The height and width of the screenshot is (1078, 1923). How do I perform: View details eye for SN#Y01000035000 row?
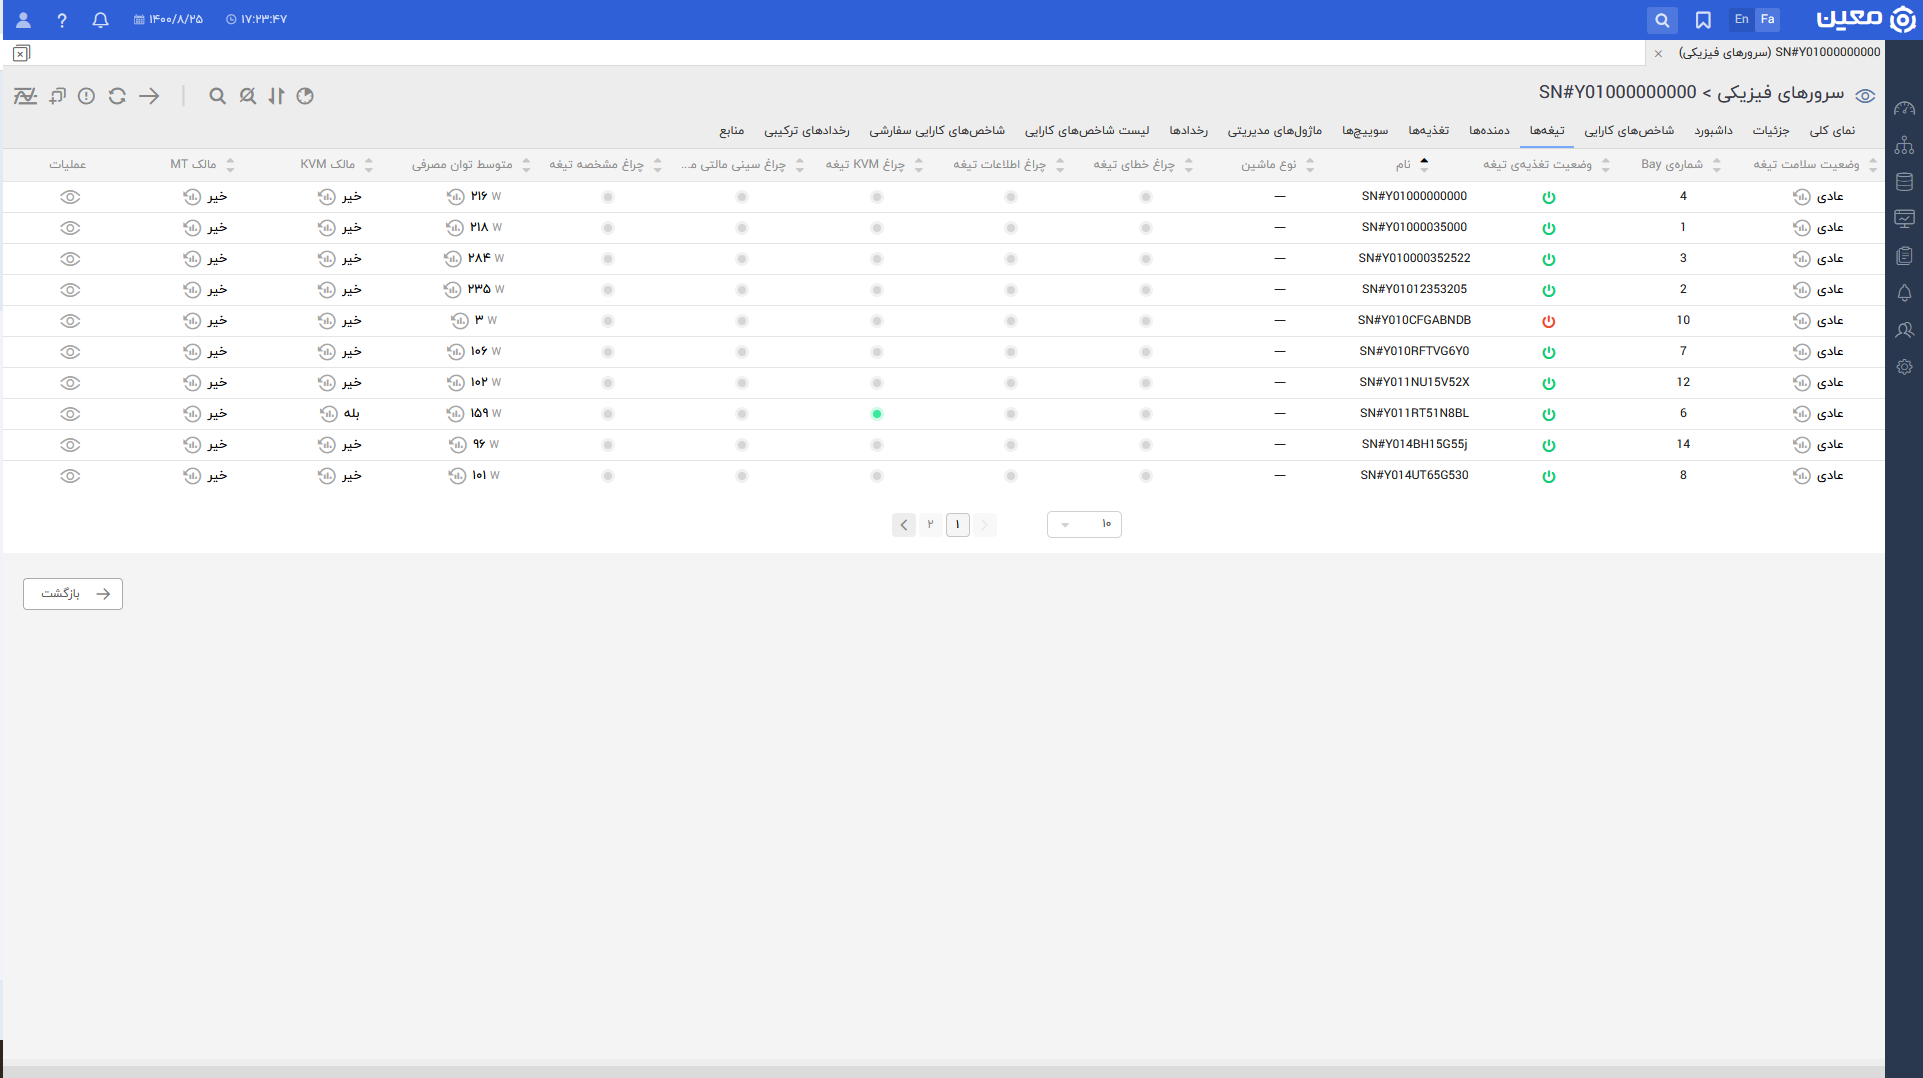tap(70, 228)
